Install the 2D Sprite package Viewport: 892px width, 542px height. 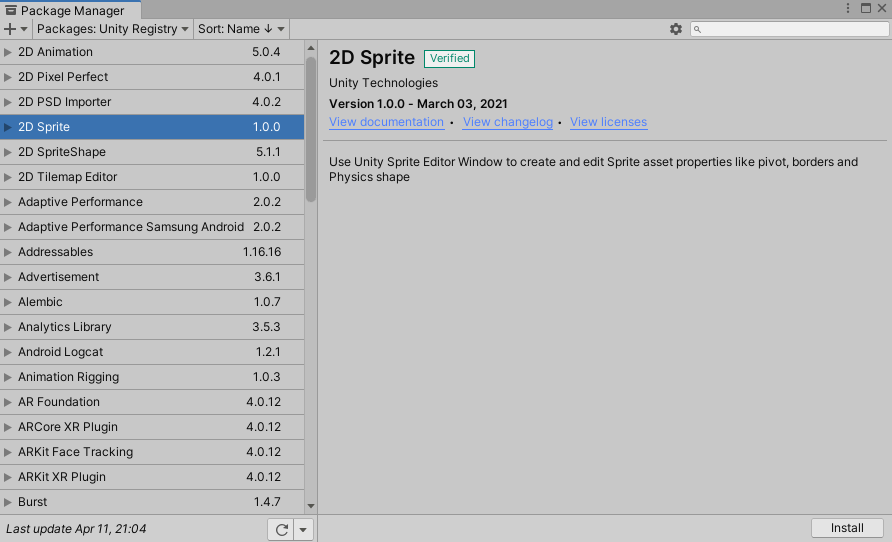847,528
